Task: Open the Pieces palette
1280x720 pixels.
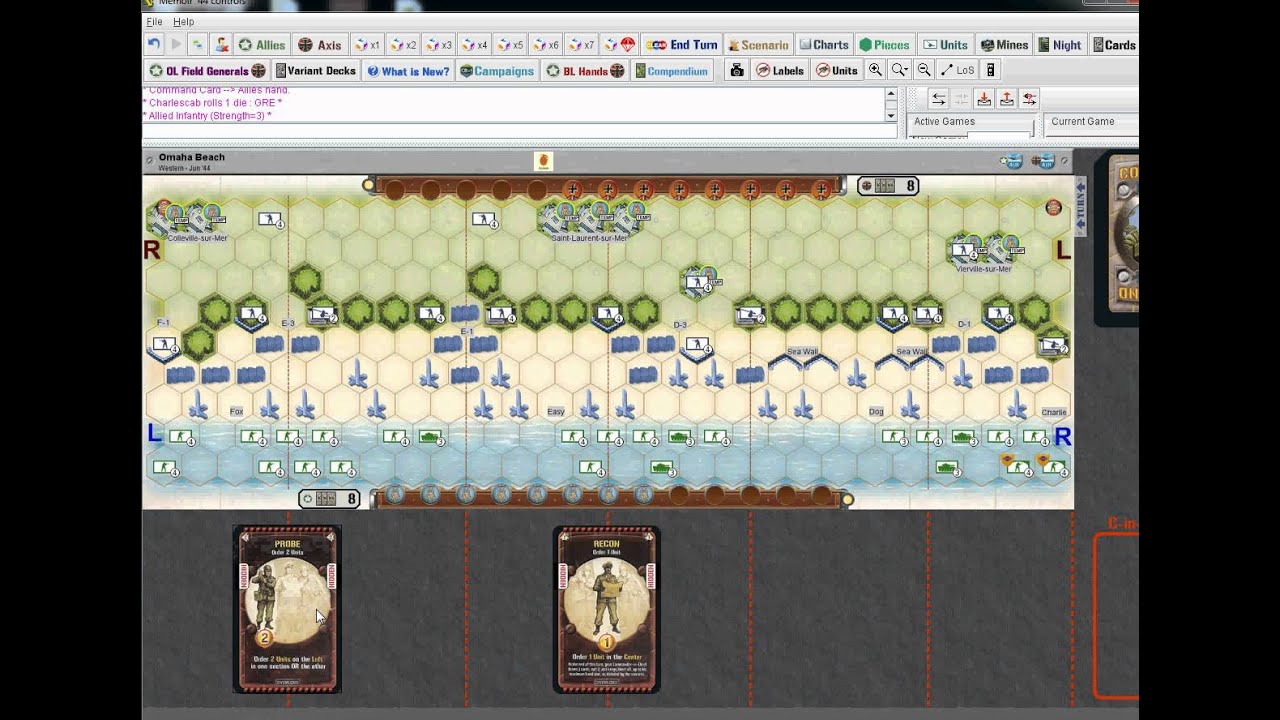Action: point(885,45)
